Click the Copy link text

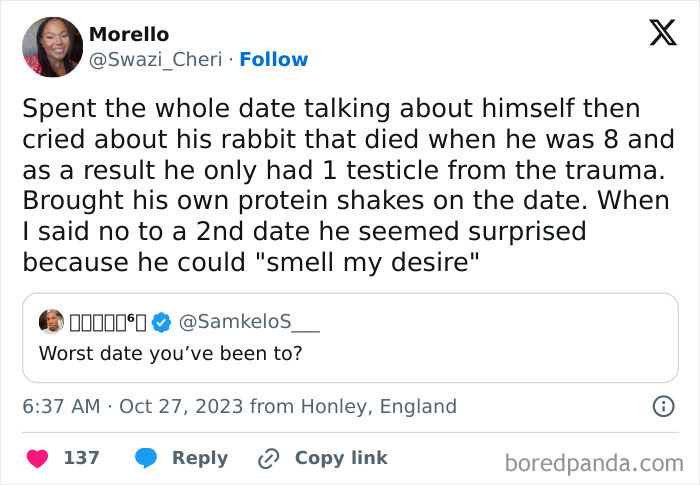(x=341, y=458)
